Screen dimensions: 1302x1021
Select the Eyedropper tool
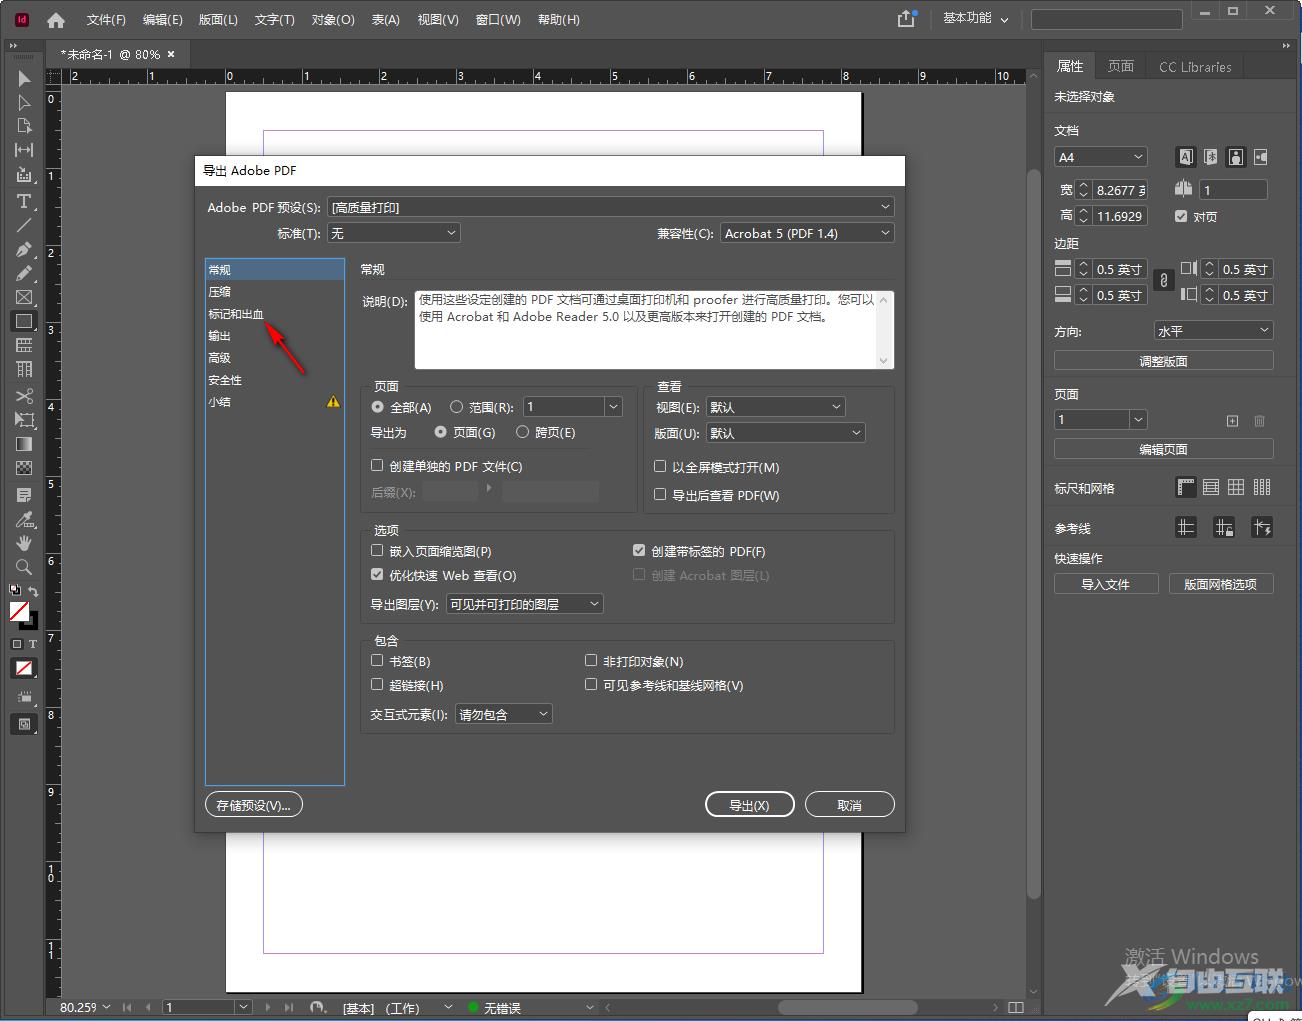(24, 519)
